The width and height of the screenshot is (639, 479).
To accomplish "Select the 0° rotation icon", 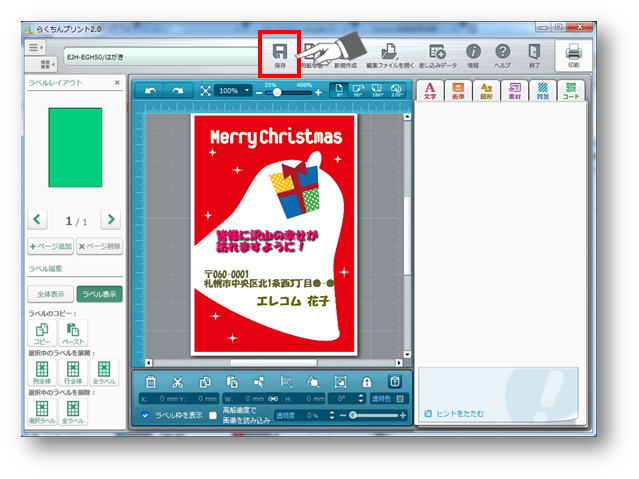I will (x=339, y=90).
